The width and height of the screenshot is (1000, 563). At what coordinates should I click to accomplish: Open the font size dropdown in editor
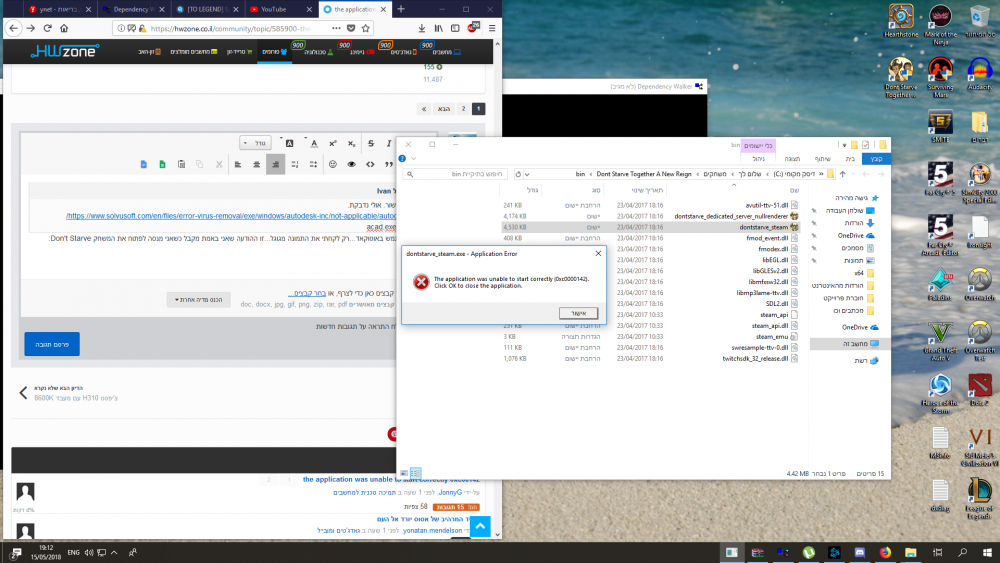click(256, 143)
